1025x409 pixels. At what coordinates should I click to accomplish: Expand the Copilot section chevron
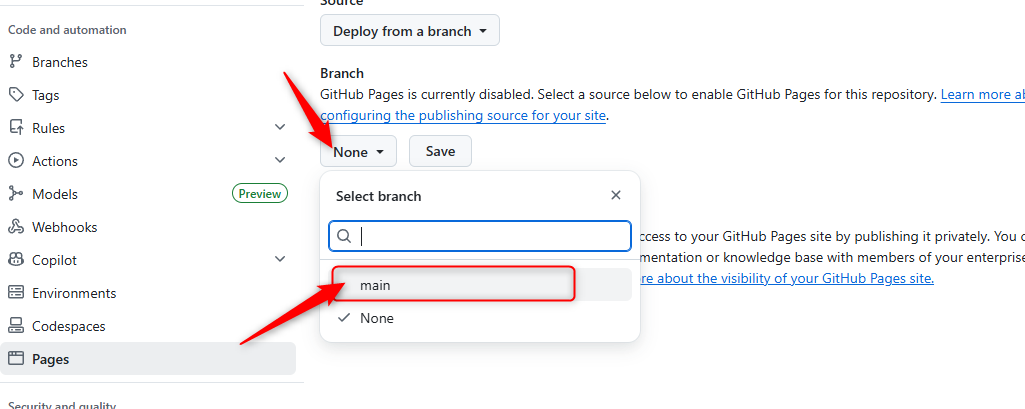pos(280,260)
